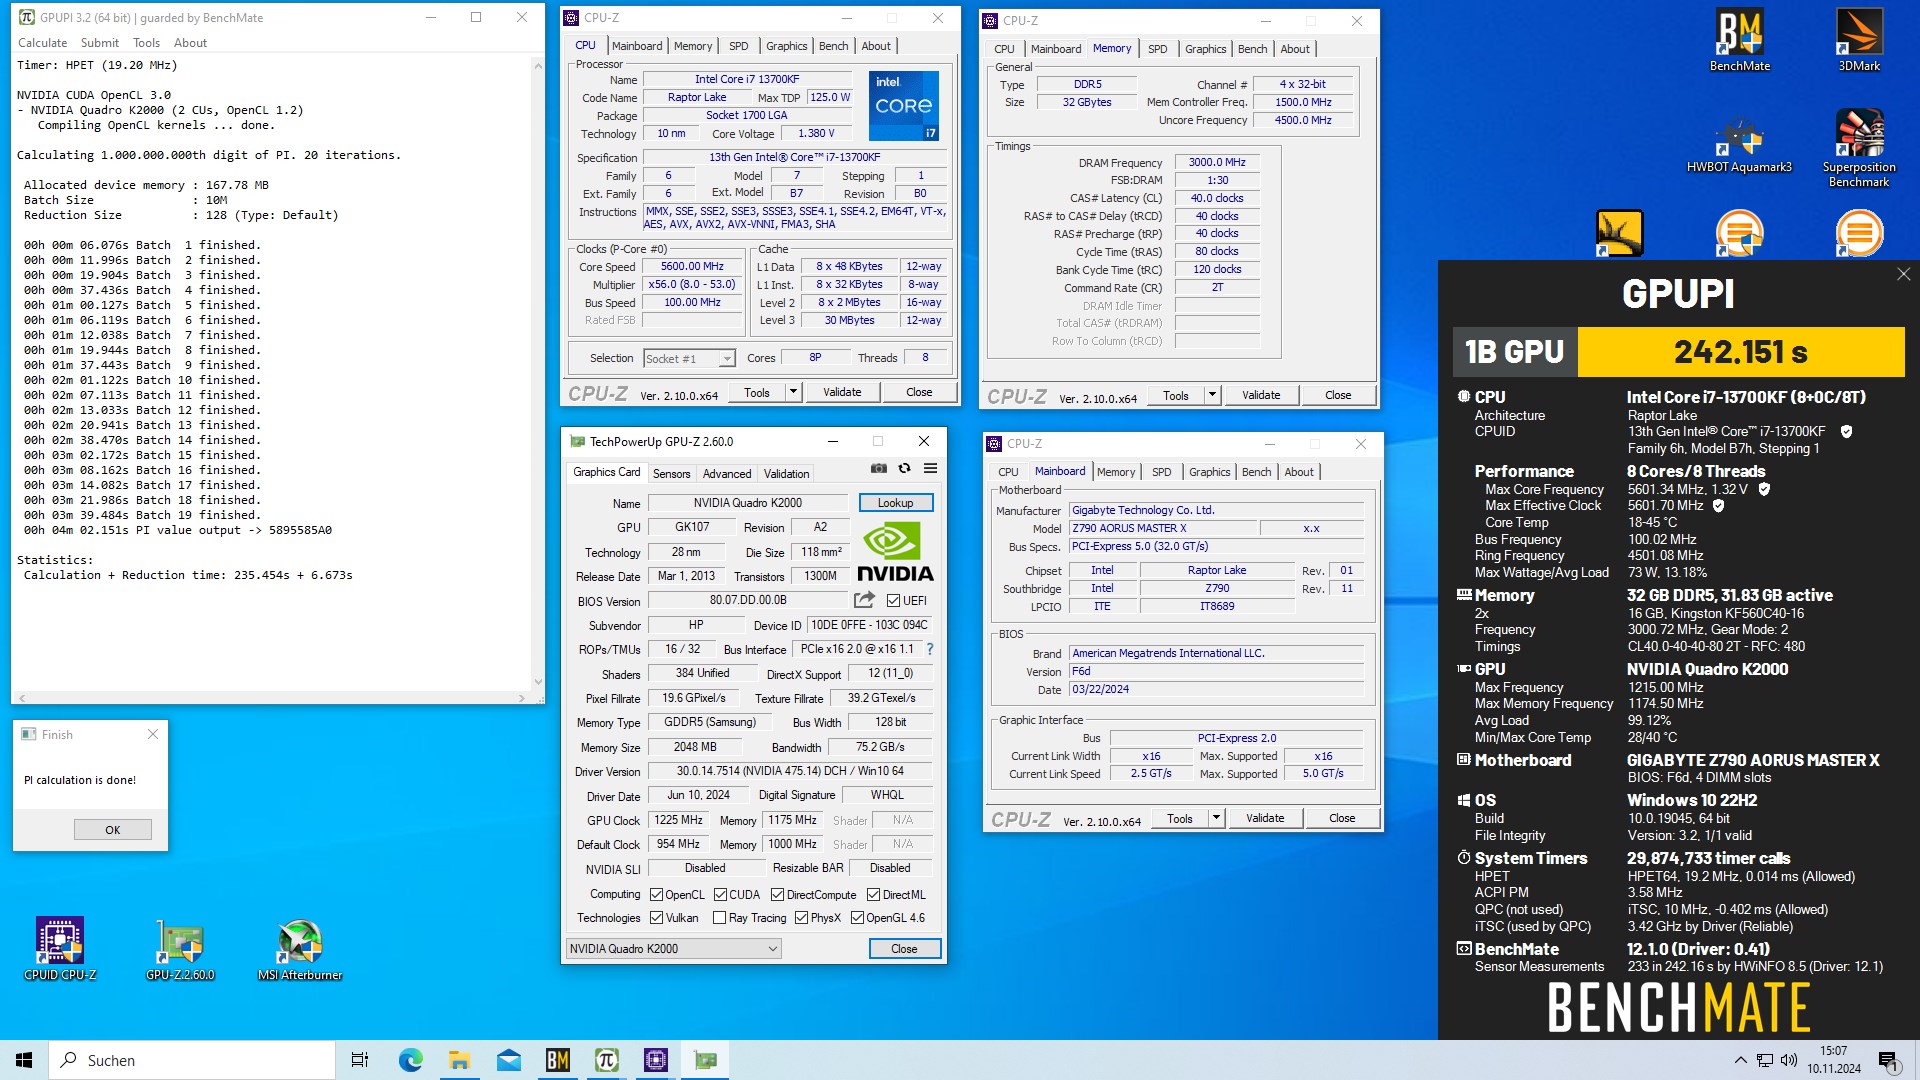This screenshot has width=1920, height=1080.
Task: Toggle the UEFI checkbox in GPU-Z
Action: [893, 601]
